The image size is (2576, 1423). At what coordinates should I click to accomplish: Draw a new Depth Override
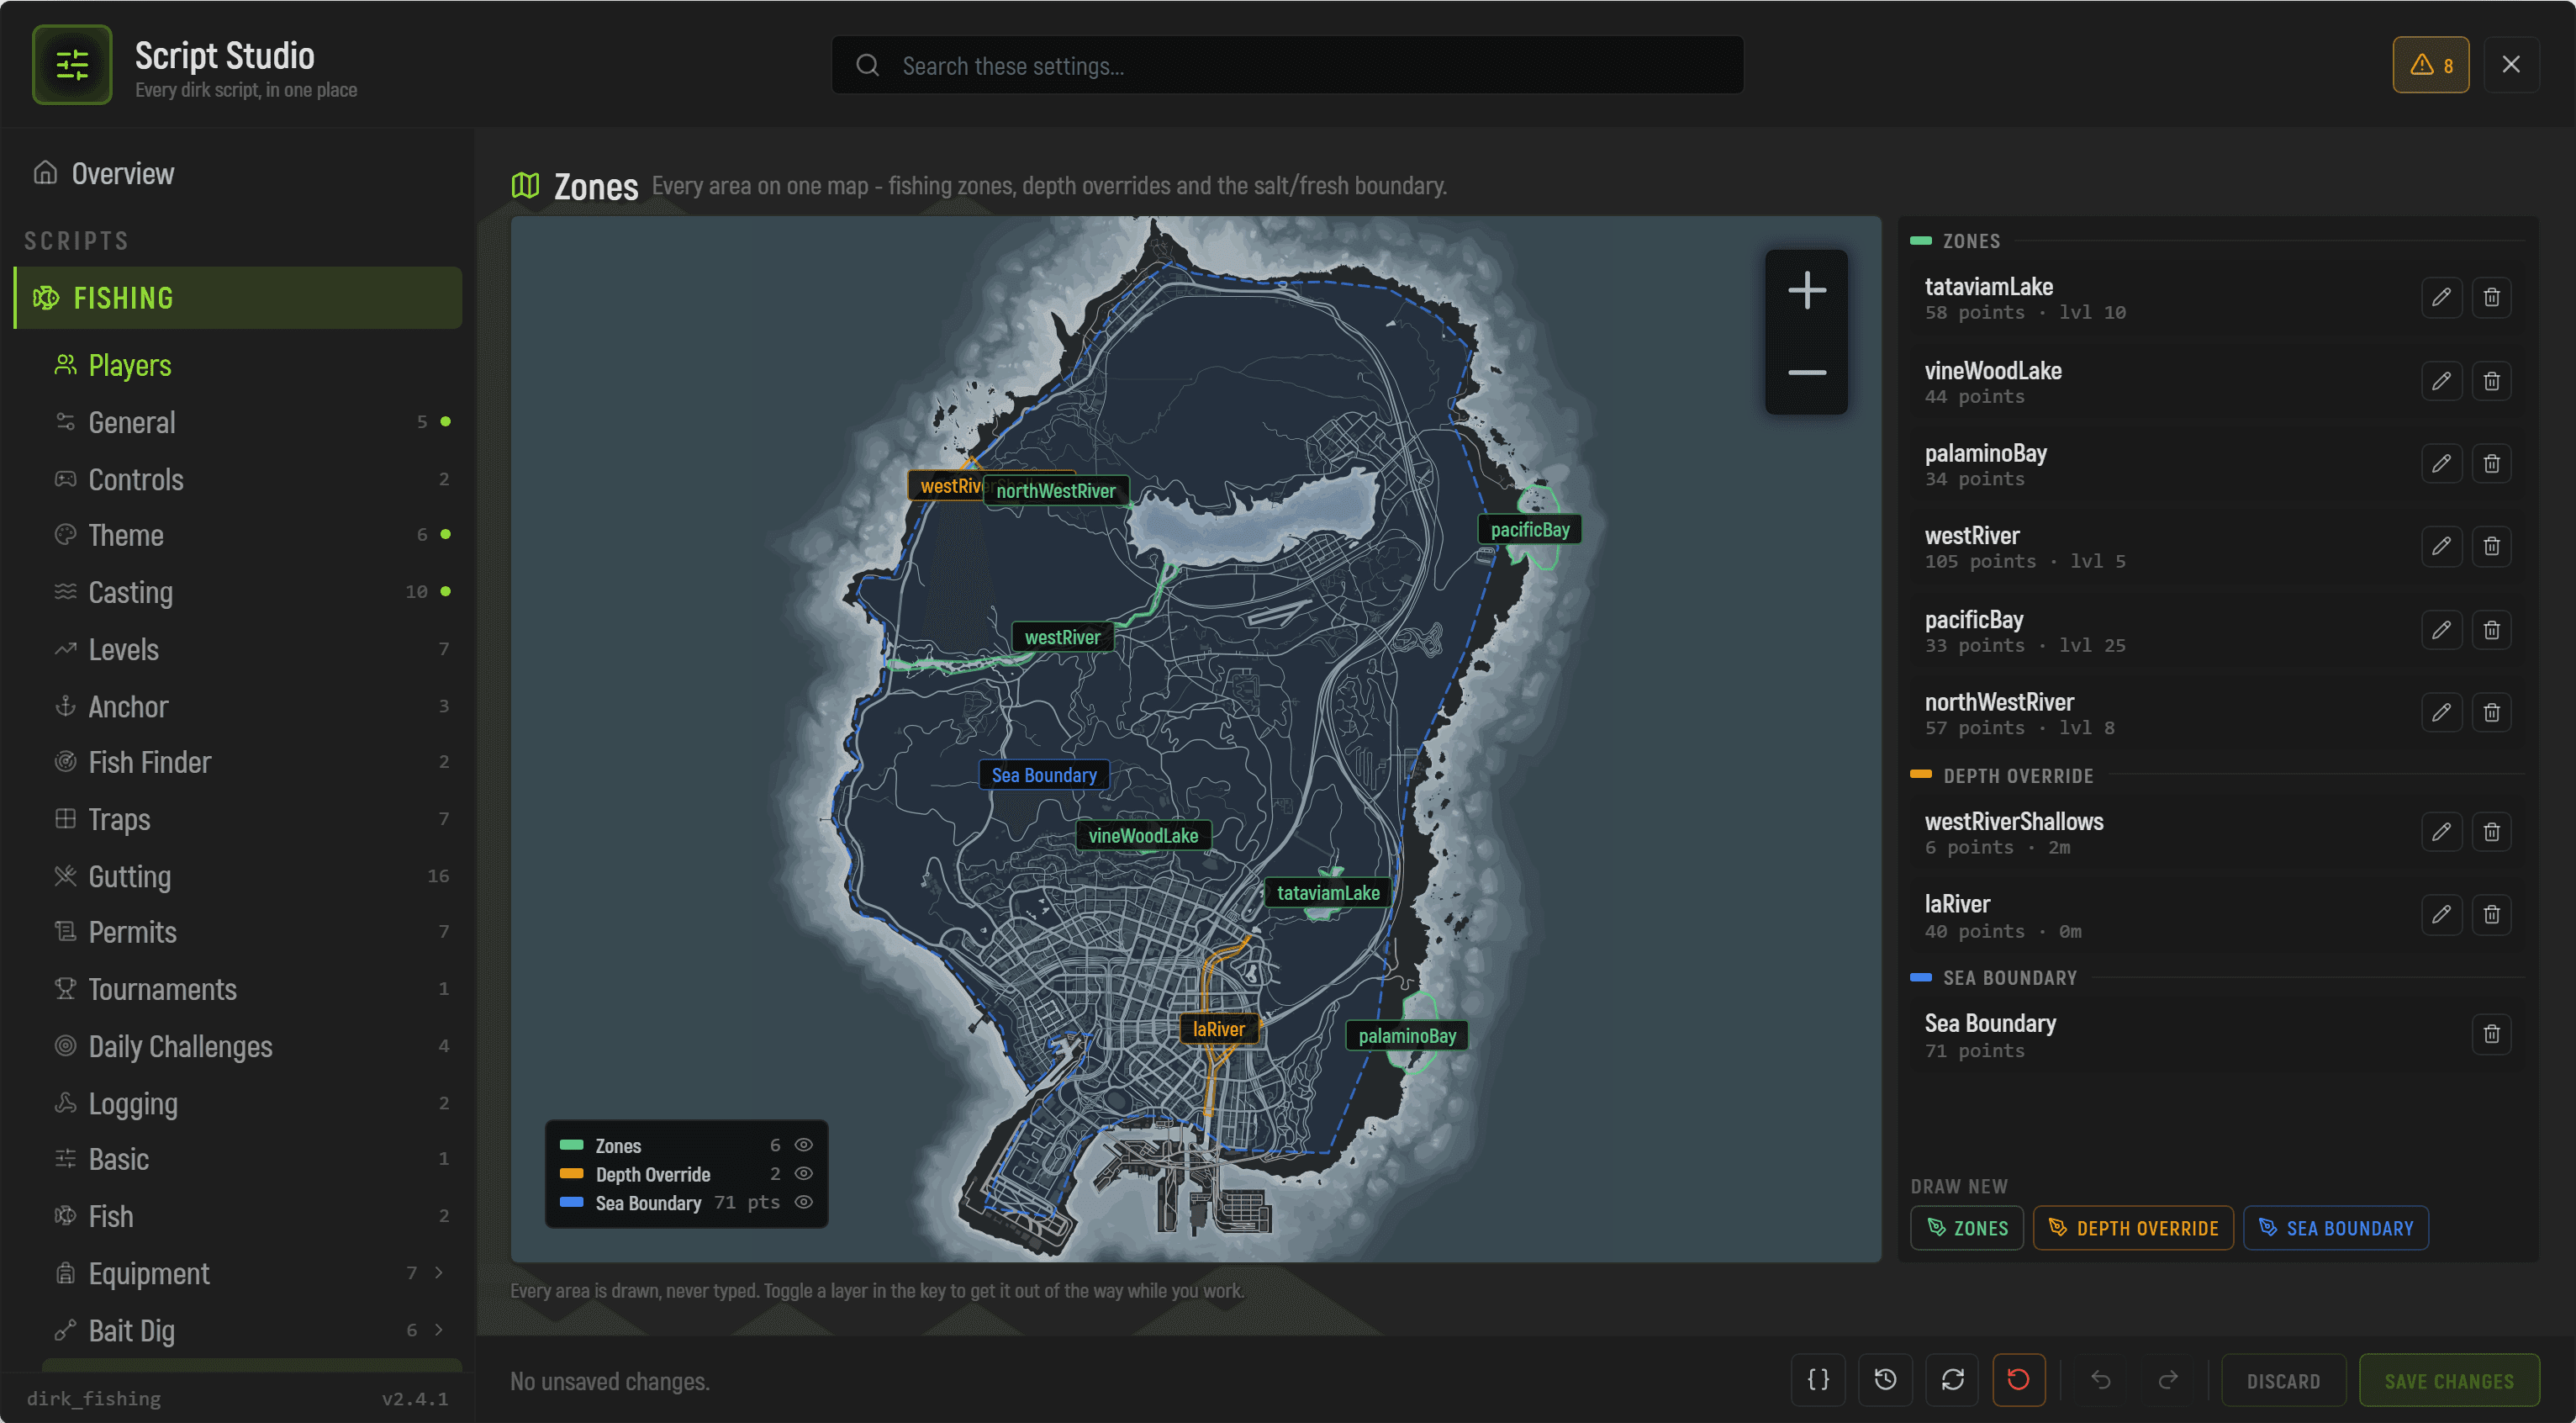click(x=2132, y=1228)
